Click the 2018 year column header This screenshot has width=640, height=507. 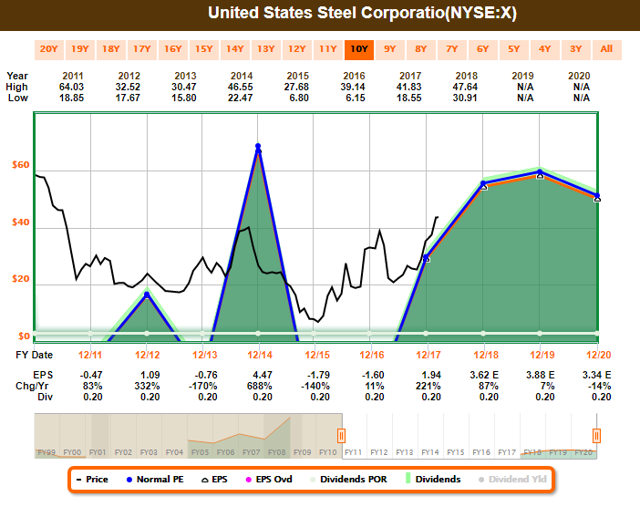(x=467, y=76)
